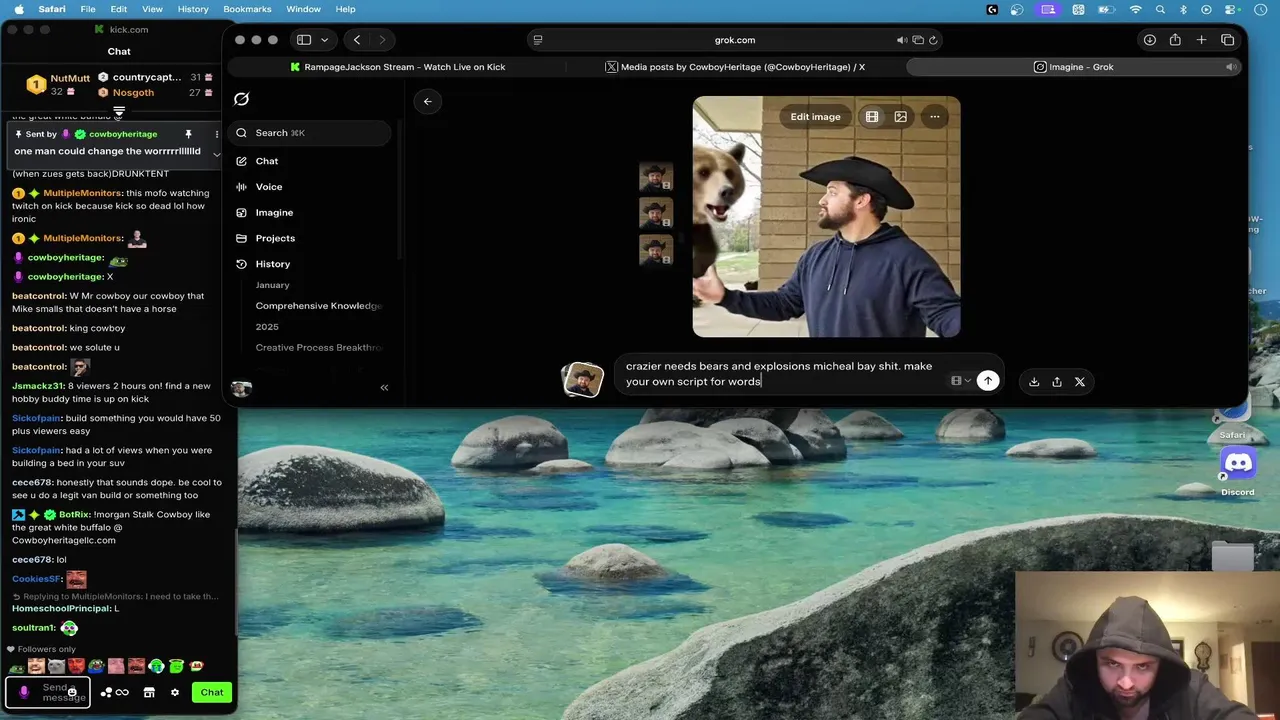Open the History menu in menu bar

coord(193,9)
